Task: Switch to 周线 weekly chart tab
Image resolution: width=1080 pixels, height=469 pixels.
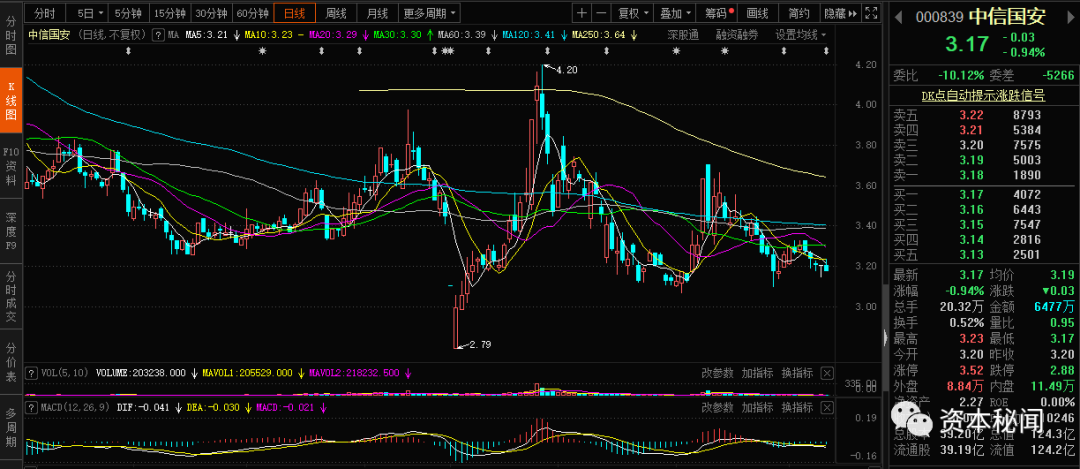Action: (x=335, y=13)
